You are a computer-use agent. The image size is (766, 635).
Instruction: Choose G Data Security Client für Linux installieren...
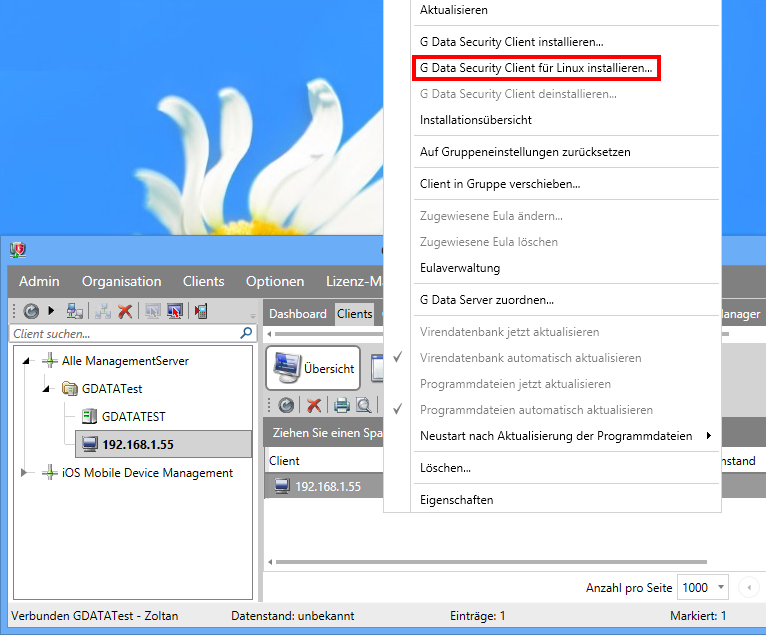coord(536,68)
